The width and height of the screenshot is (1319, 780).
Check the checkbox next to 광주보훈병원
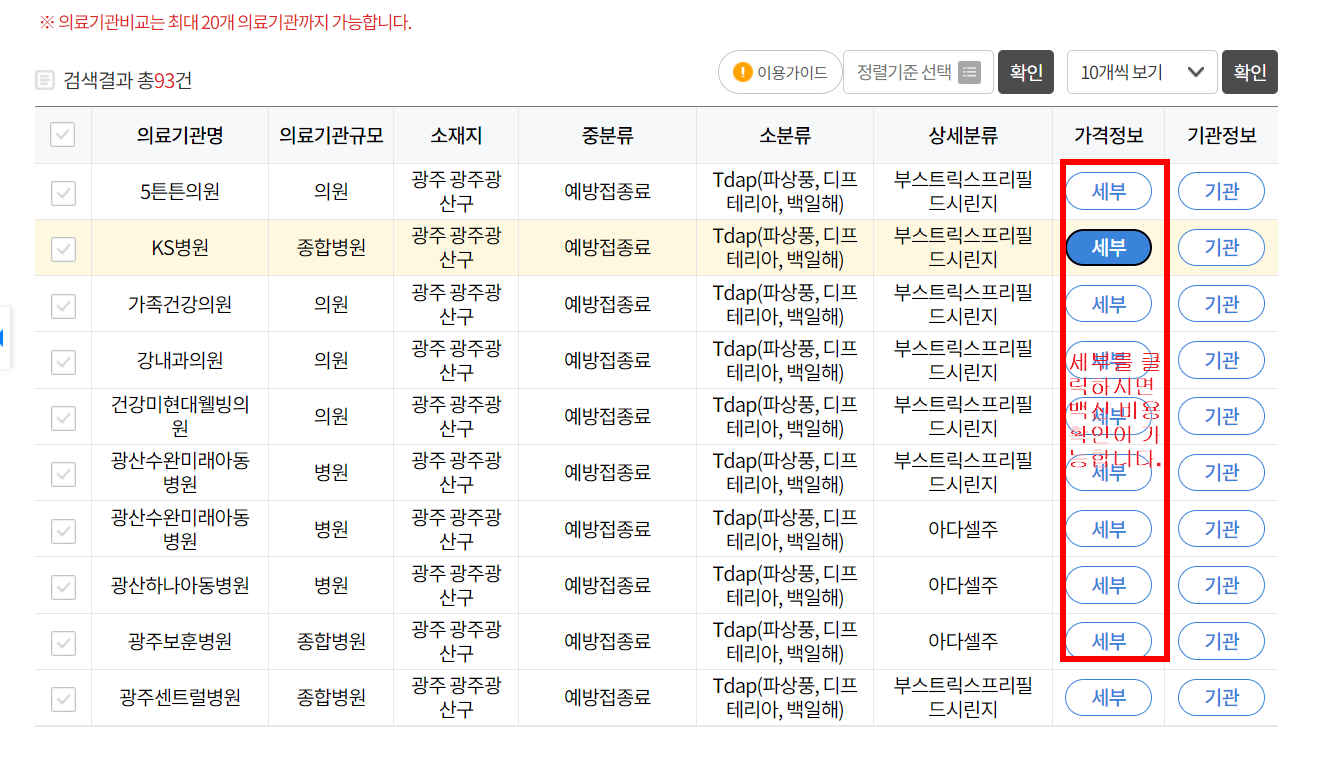click(x=63, y=641)
